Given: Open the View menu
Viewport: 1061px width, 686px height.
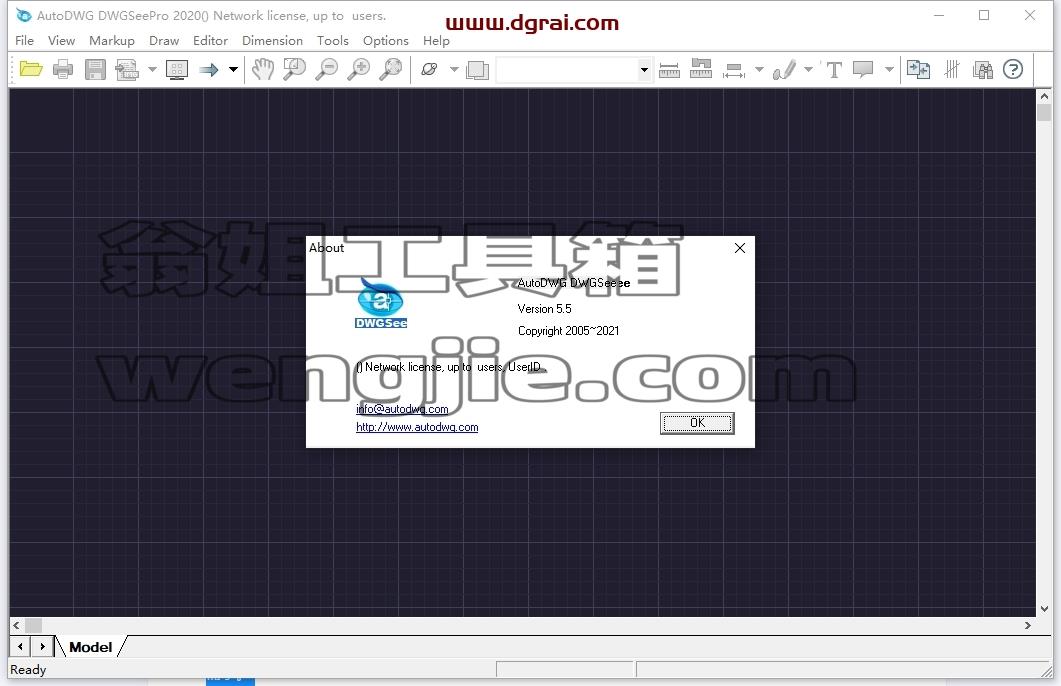Looking at the screenshot, I should click(x=62, y=41).
